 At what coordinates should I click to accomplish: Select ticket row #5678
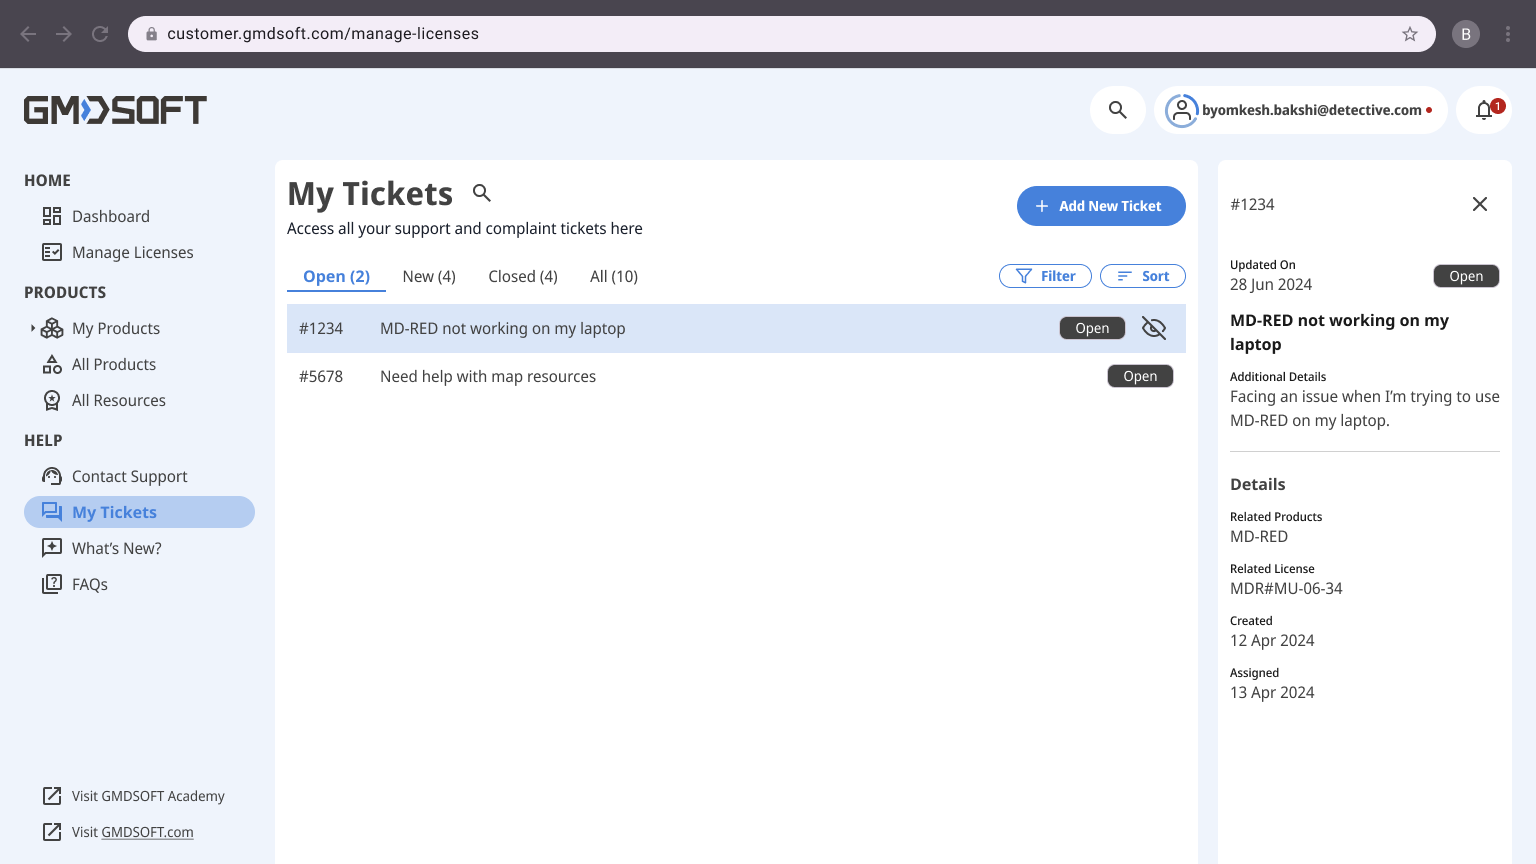[x=736, y=376]
